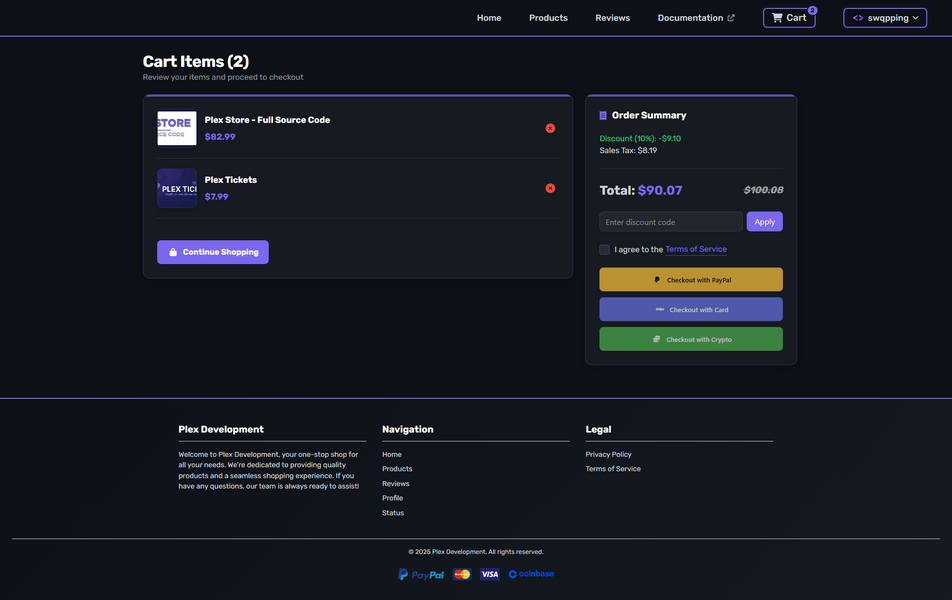Click the Order Summary receipt icon

click(x=603, y=116)
